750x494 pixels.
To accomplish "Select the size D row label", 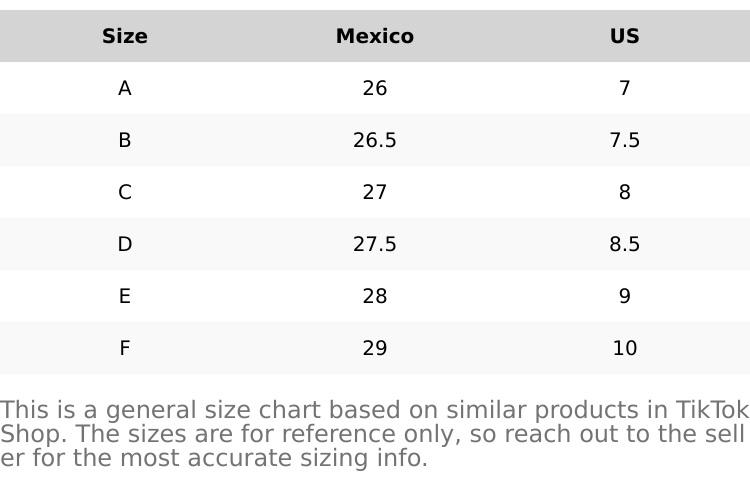I will tap(125, 245).
